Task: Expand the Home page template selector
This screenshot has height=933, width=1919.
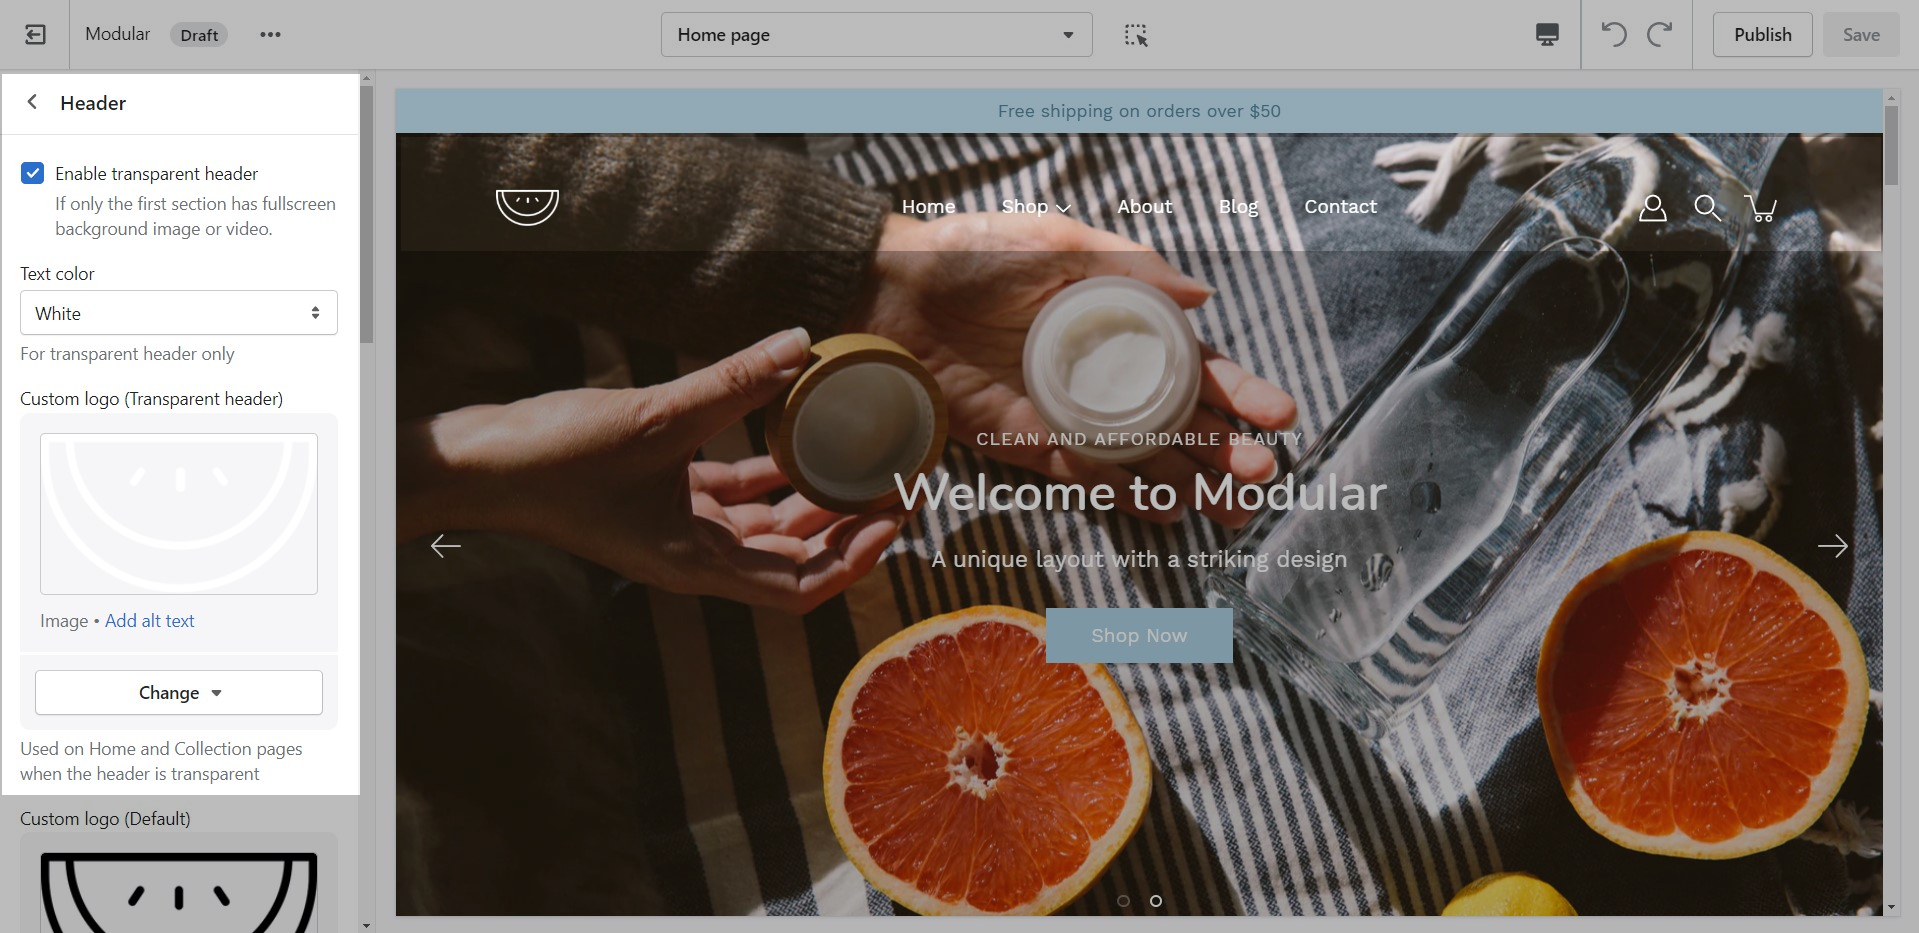Action: click(876, 35)
